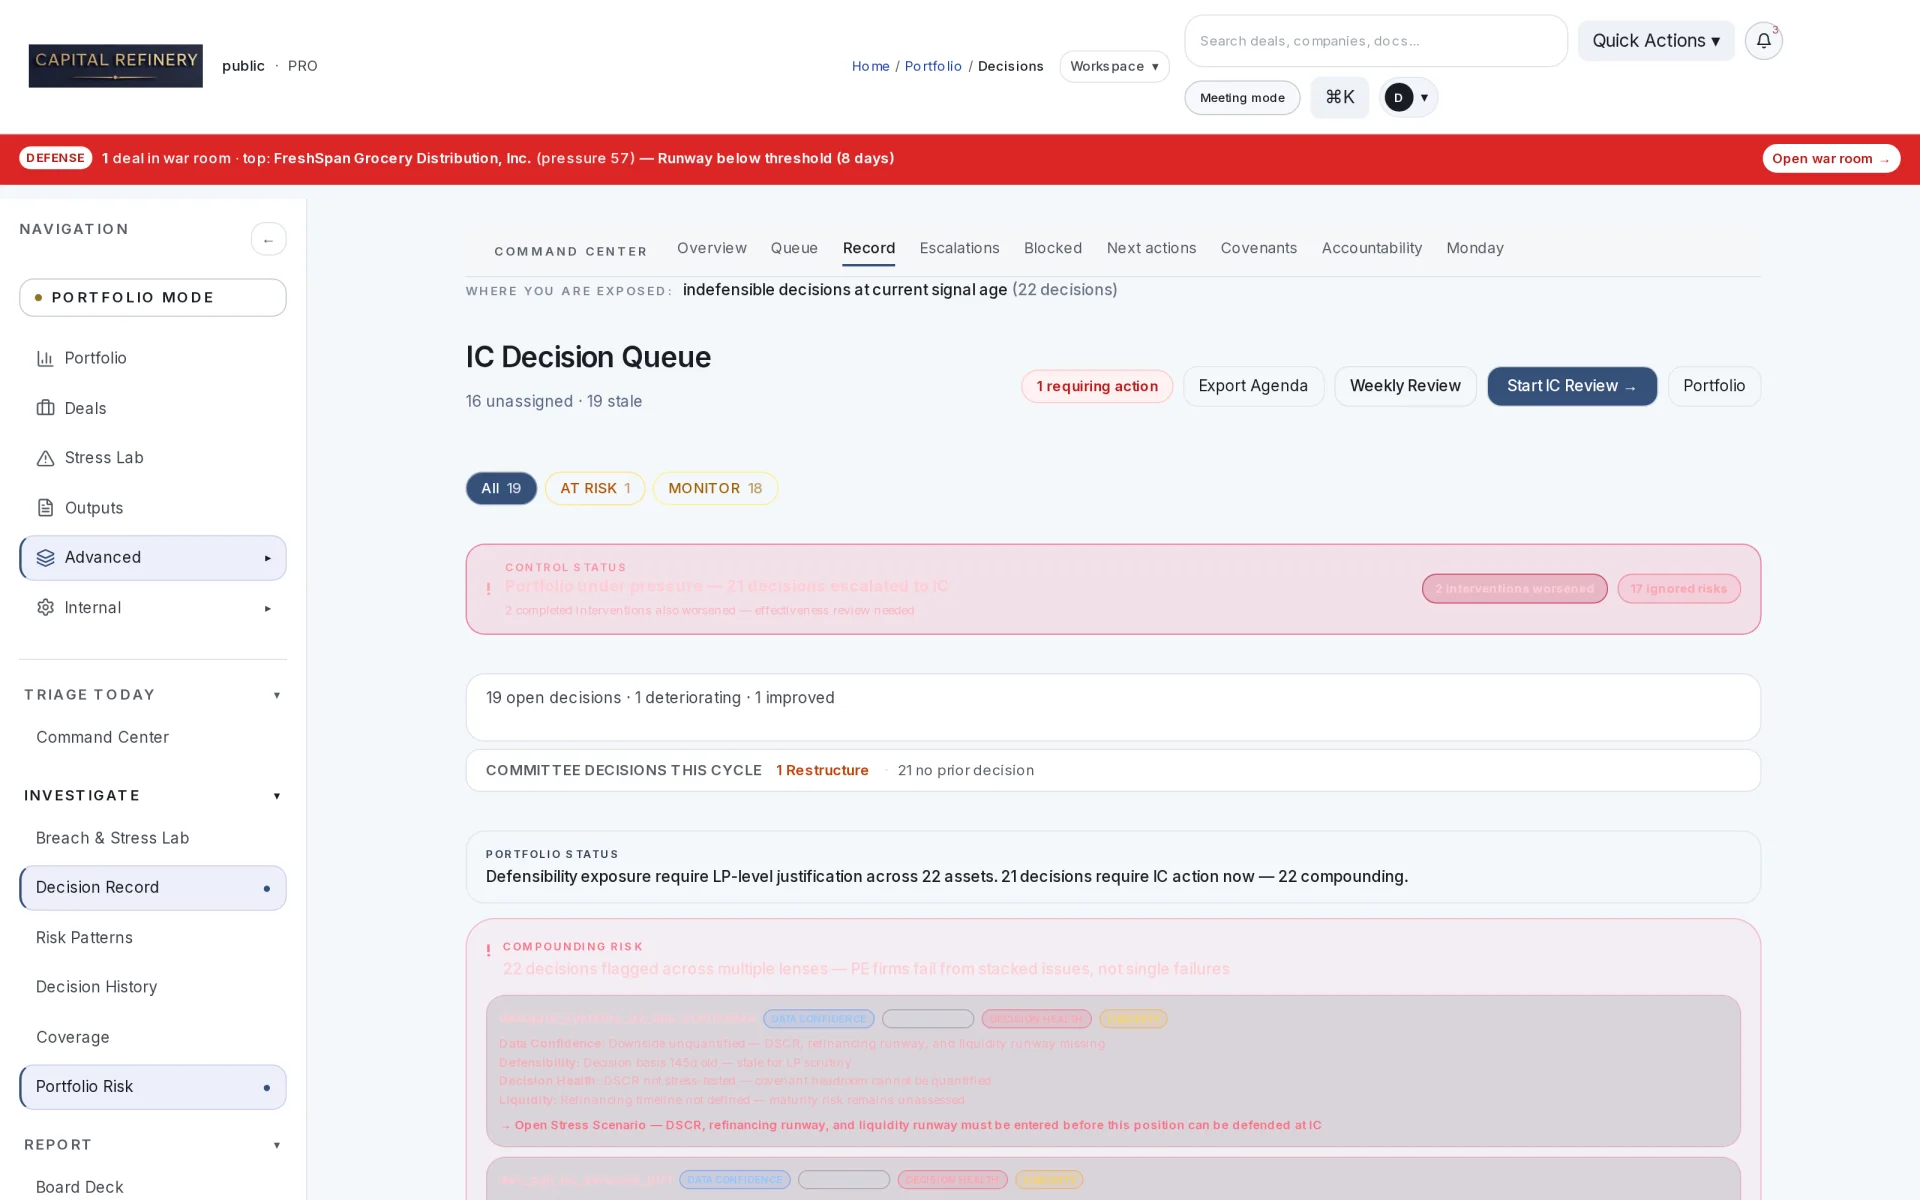
Task: Open the Workspace dropdown
Action: pos(1114,66)
